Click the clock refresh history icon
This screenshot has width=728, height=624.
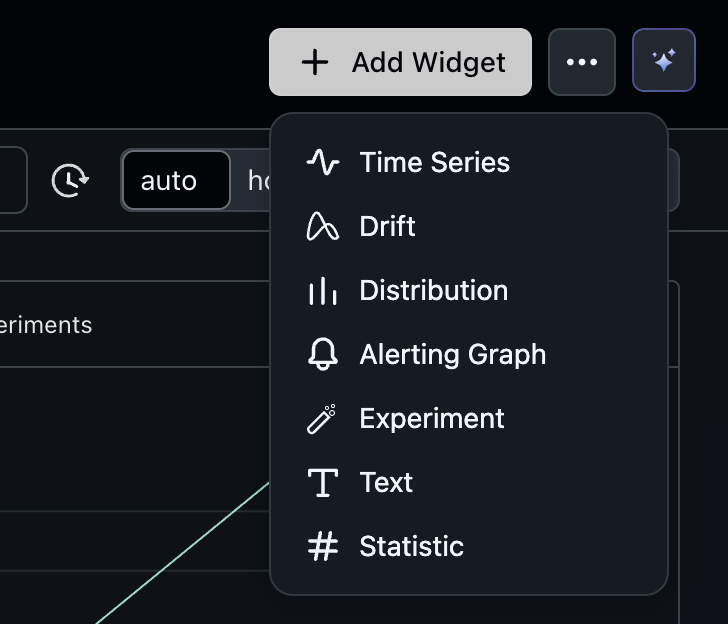tap(70, 181)
